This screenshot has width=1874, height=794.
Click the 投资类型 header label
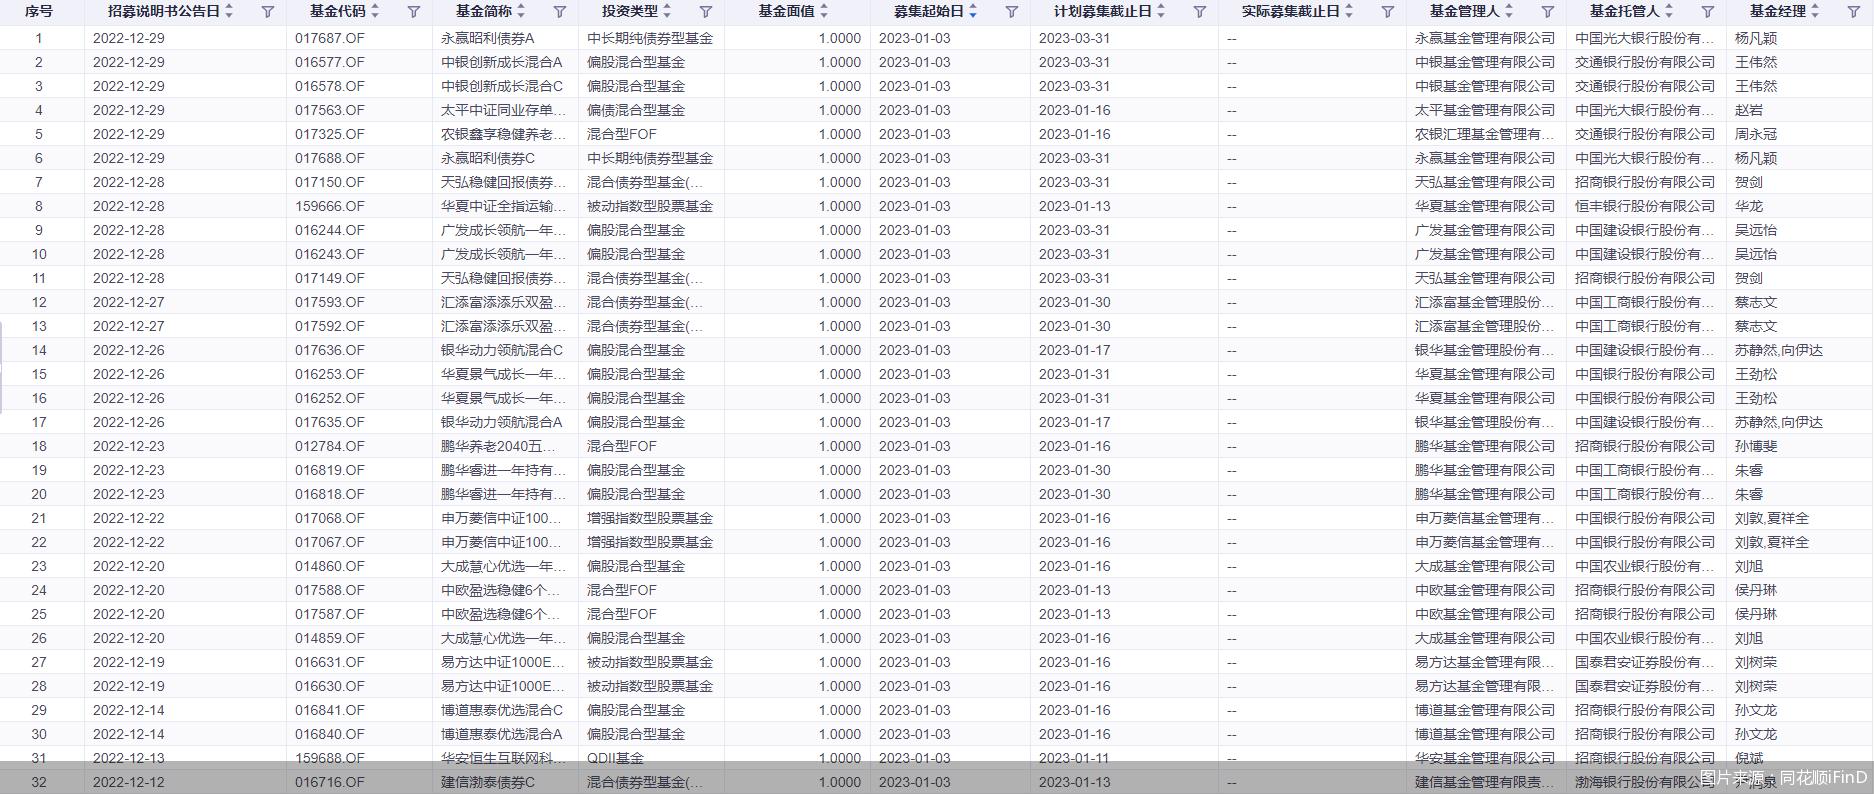click(630, 12)
